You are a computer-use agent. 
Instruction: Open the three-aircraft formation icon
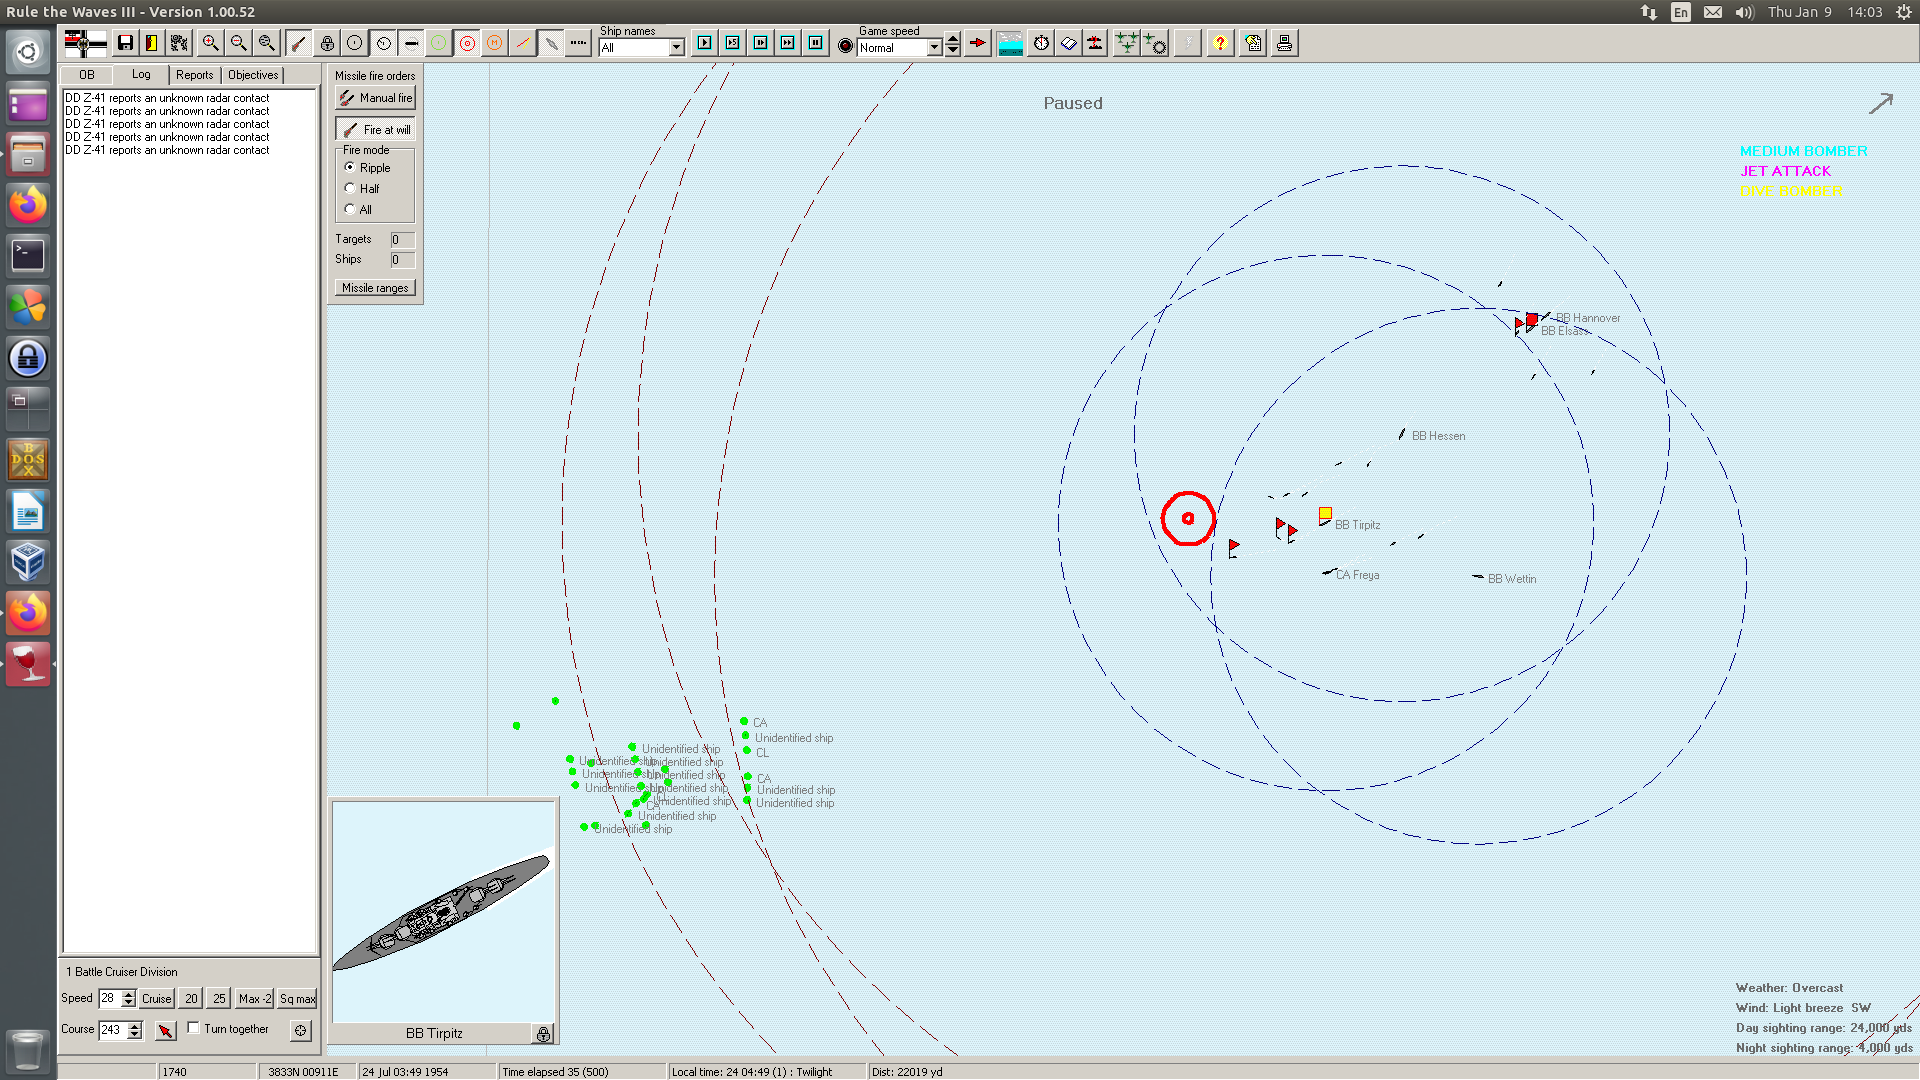[1126, 43]
